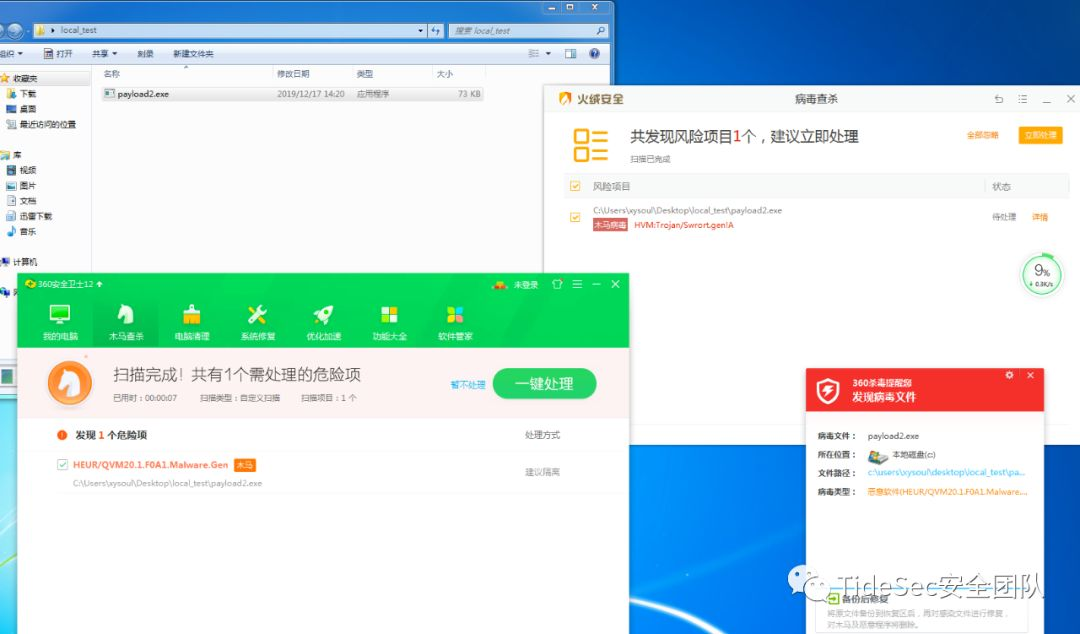Viewport: 1080px width, 634px height.
Task: Toggle the Explorer preview pane
Action: [570, 53]
